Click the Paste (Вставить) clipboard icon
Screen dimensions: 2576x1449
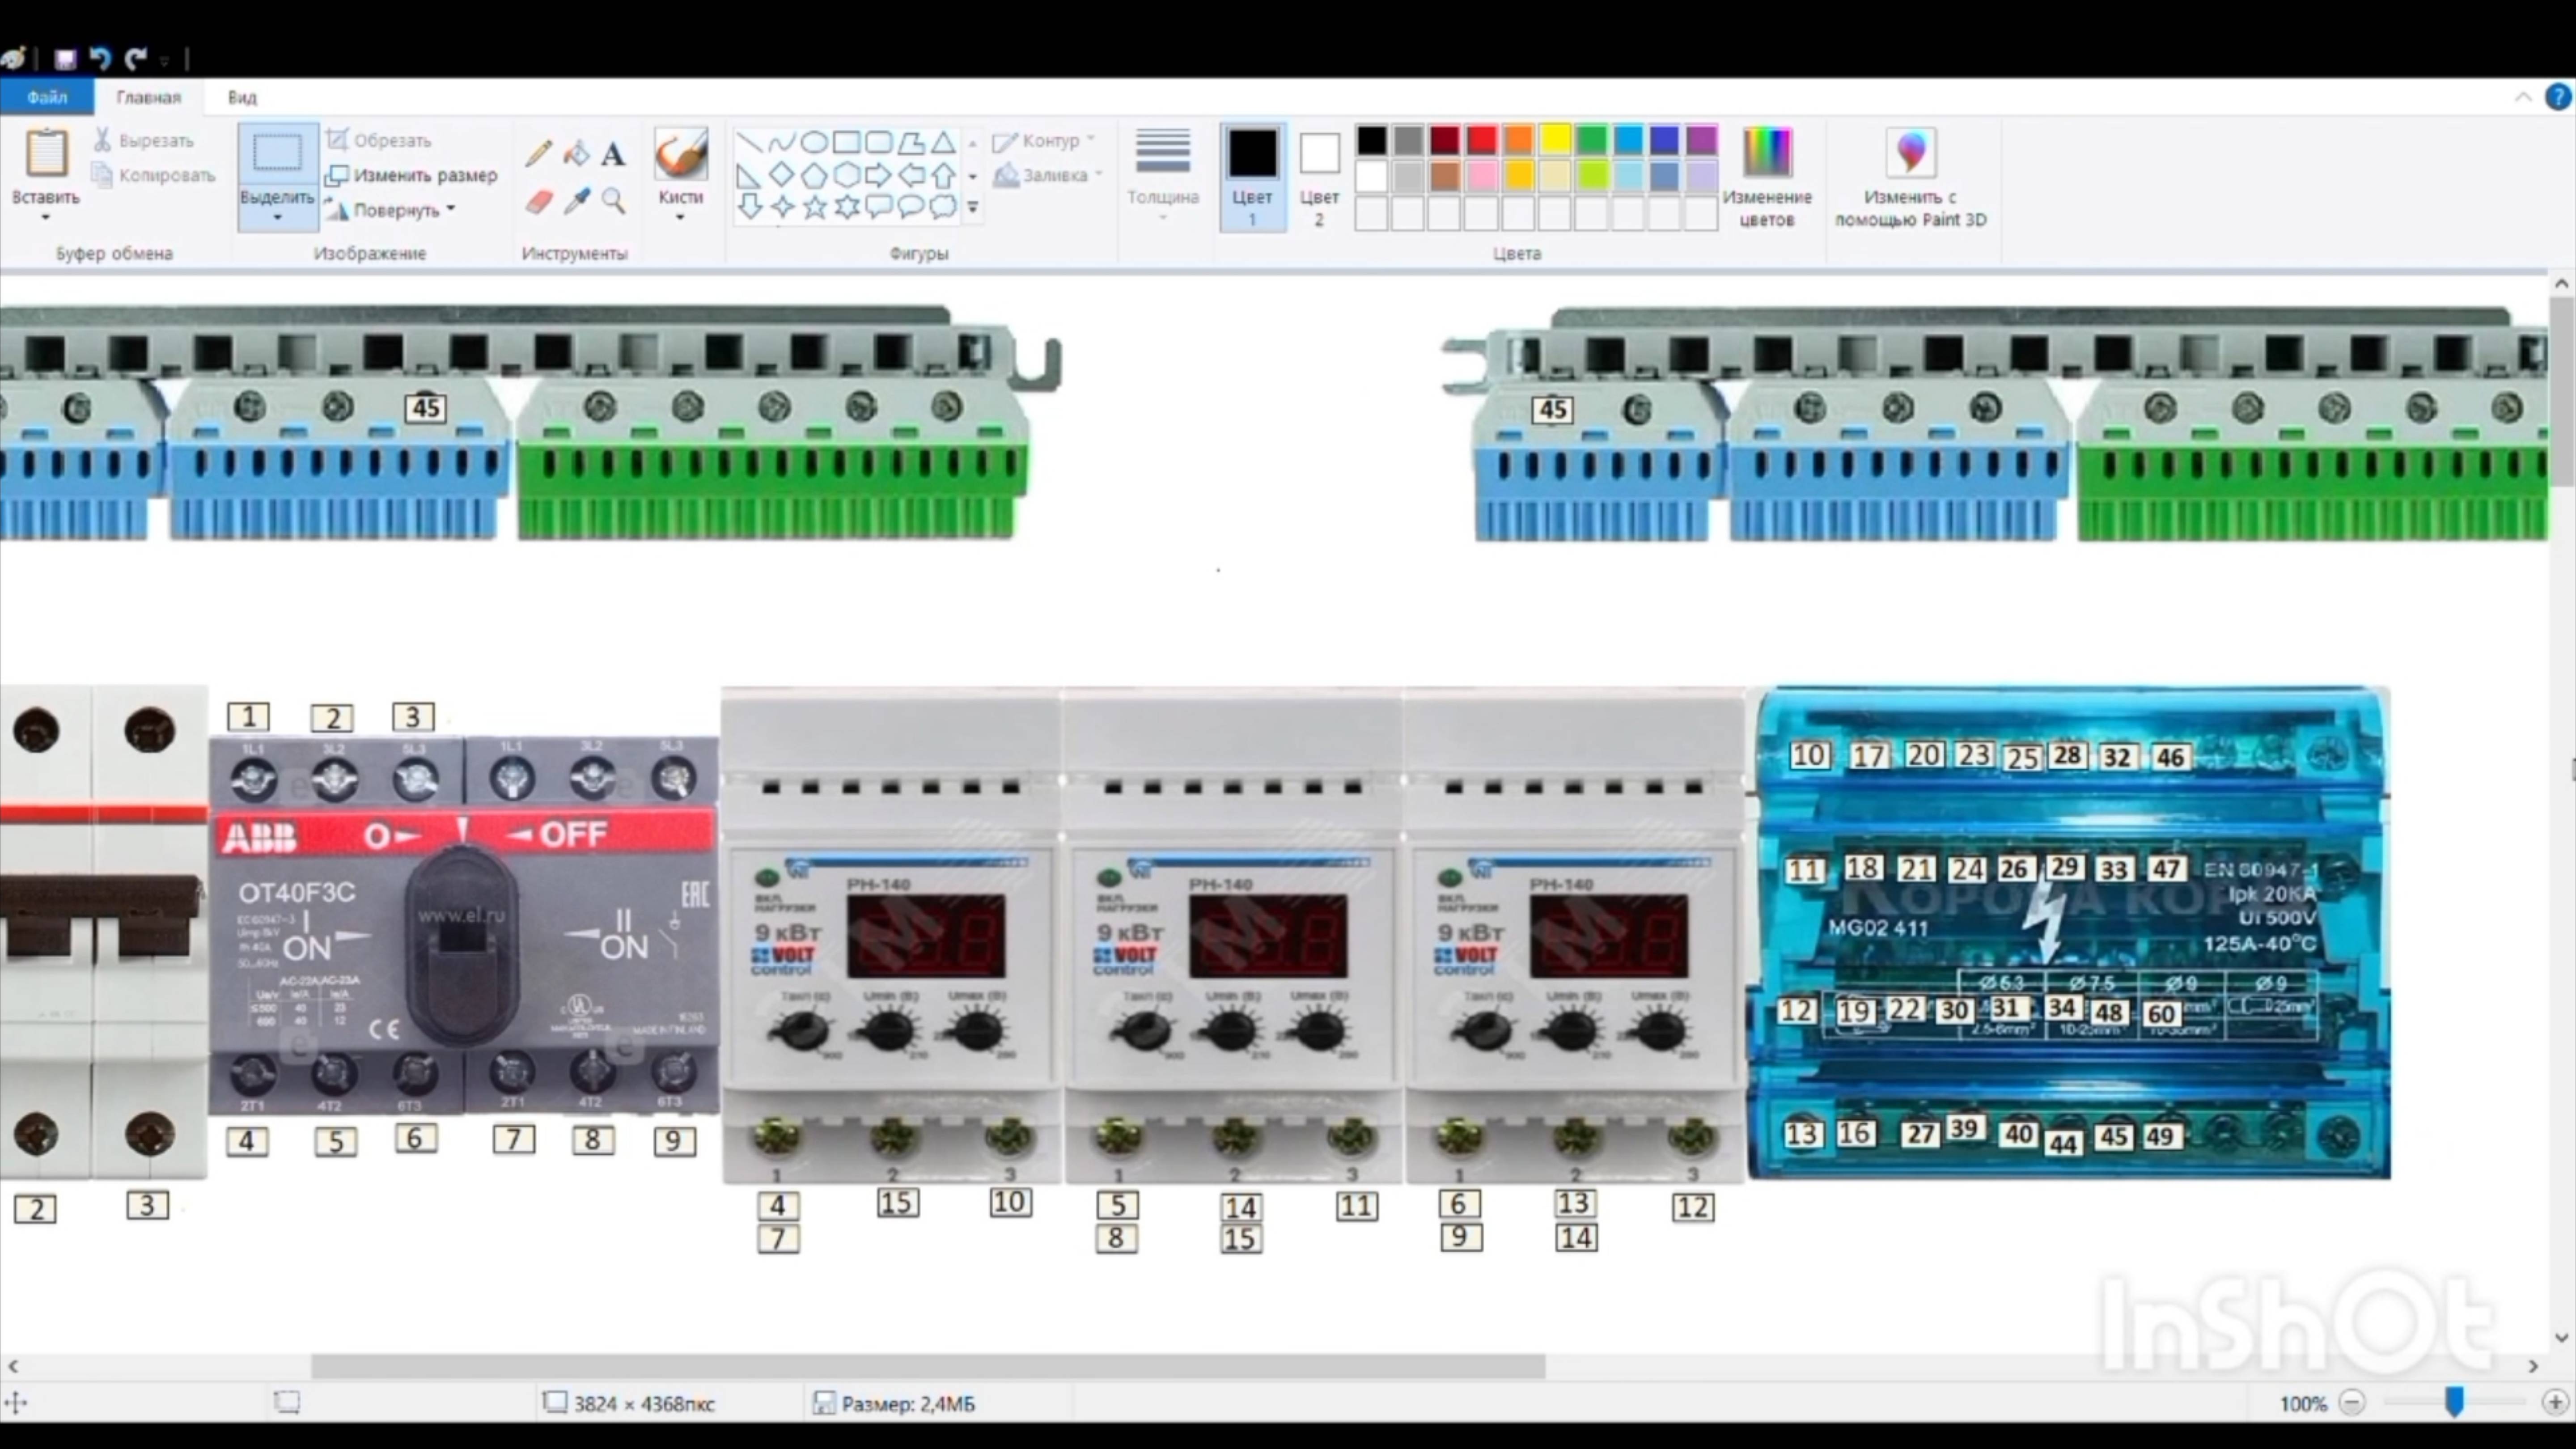click(x=46, y=153)
